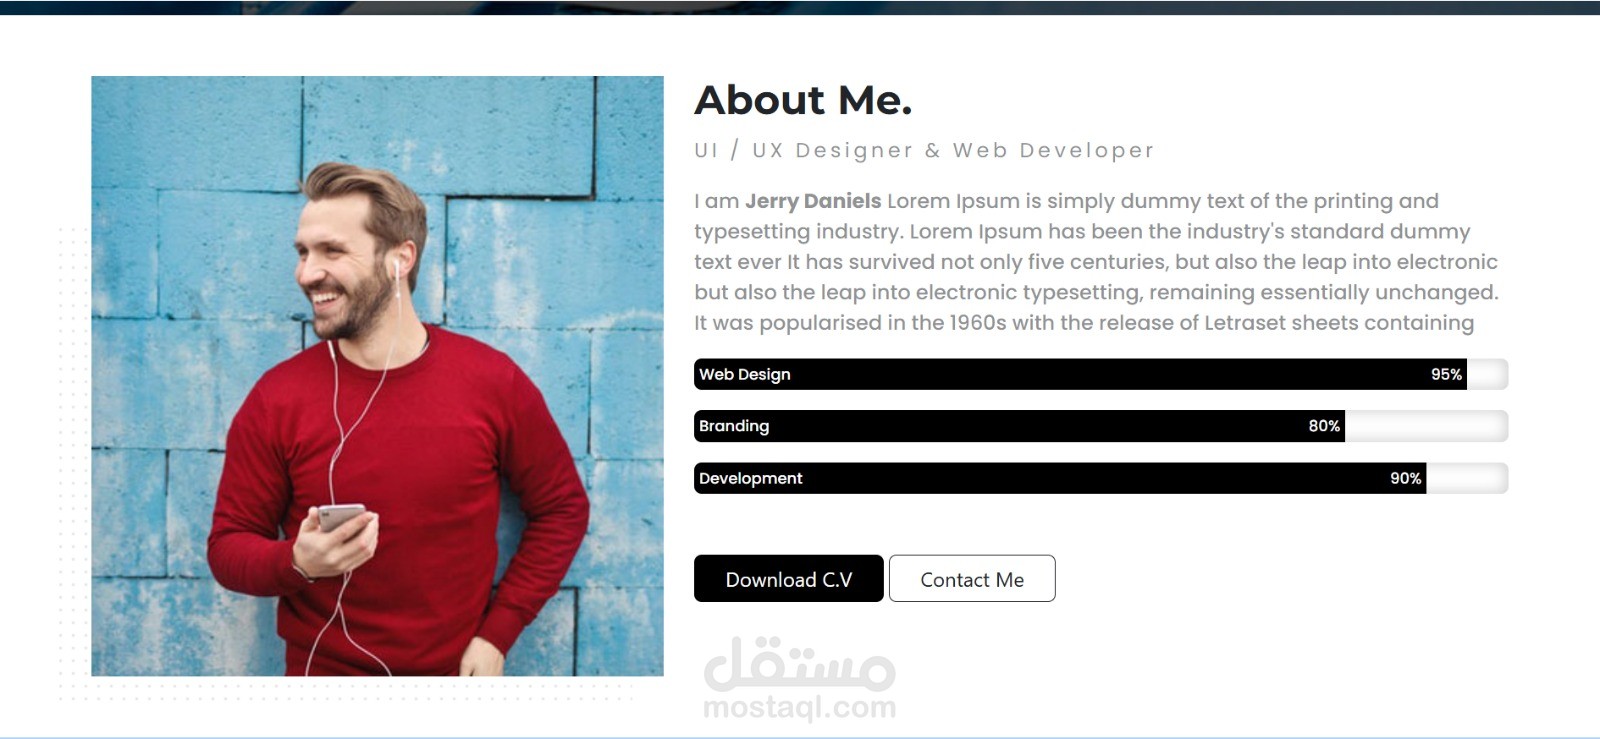Click the smartphone in the photo
The height and width of the screenshot is (739, 1600).
(x=341, y=518)
